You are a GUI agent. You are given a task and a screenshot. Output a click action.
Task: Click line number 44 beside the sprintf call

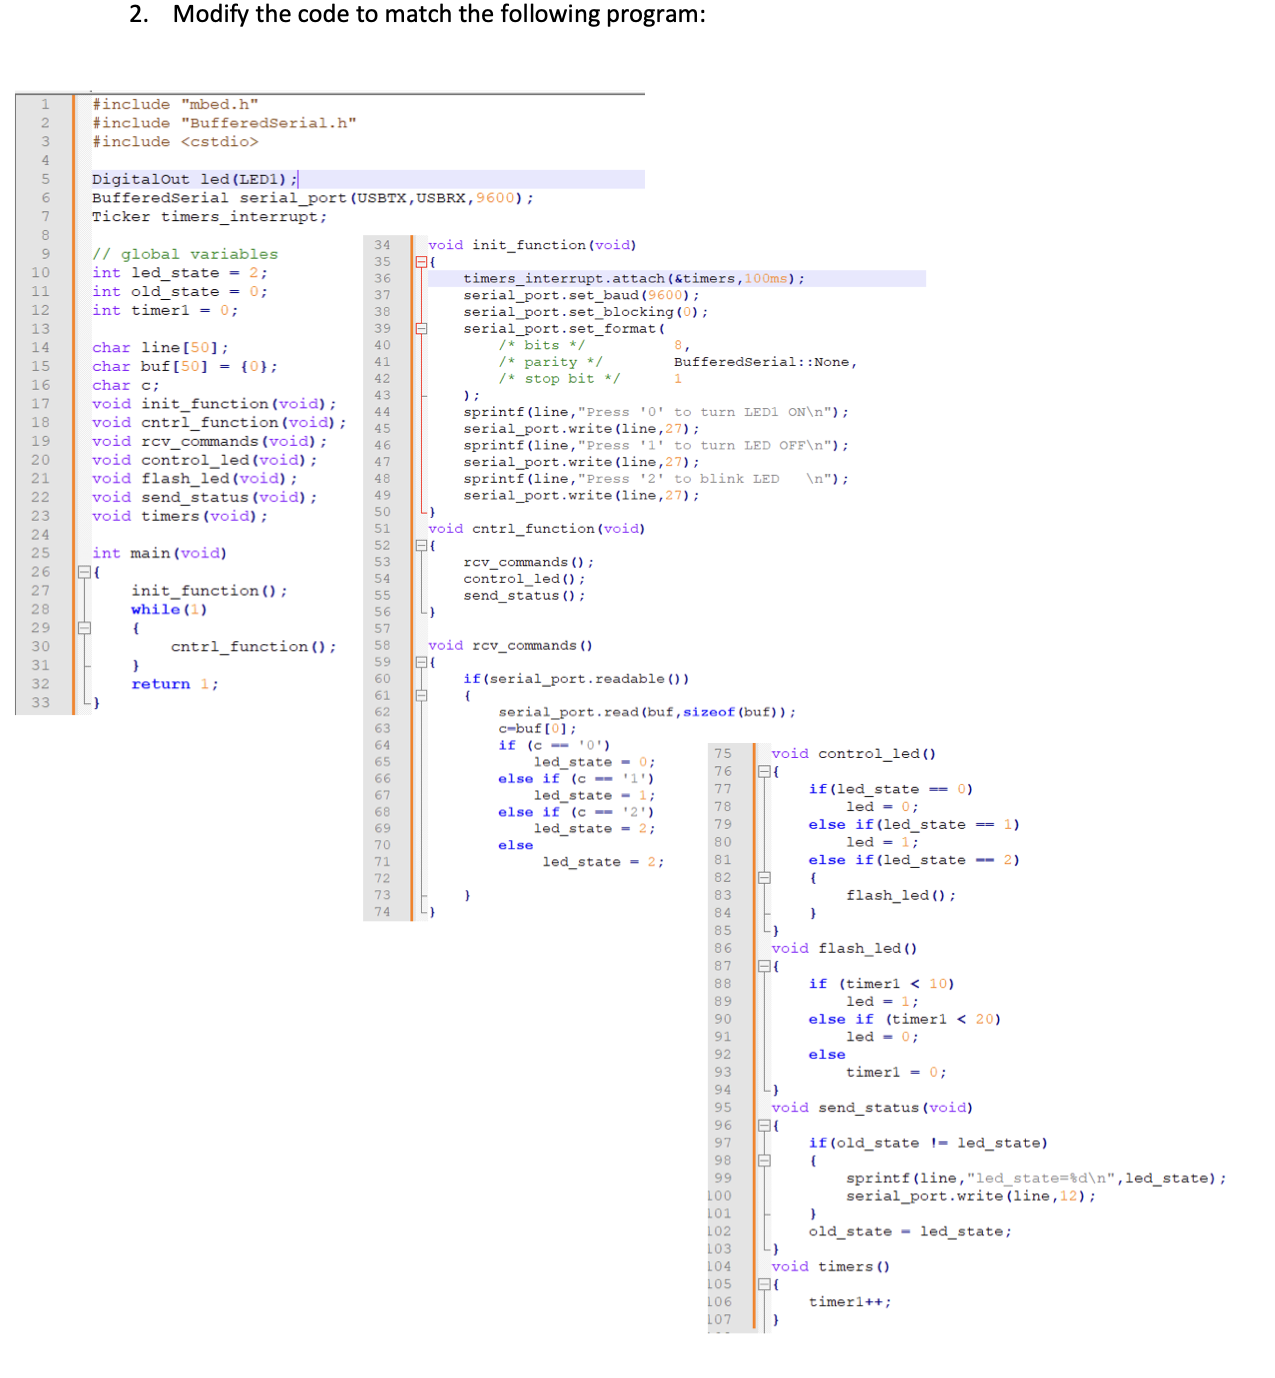[381, 411]
